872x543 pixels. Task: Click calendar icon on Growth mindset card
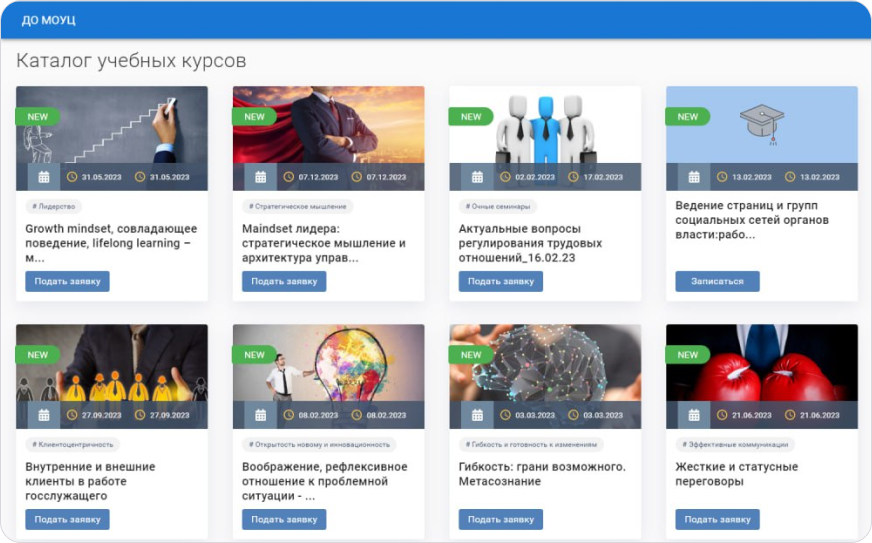[44, 177]
